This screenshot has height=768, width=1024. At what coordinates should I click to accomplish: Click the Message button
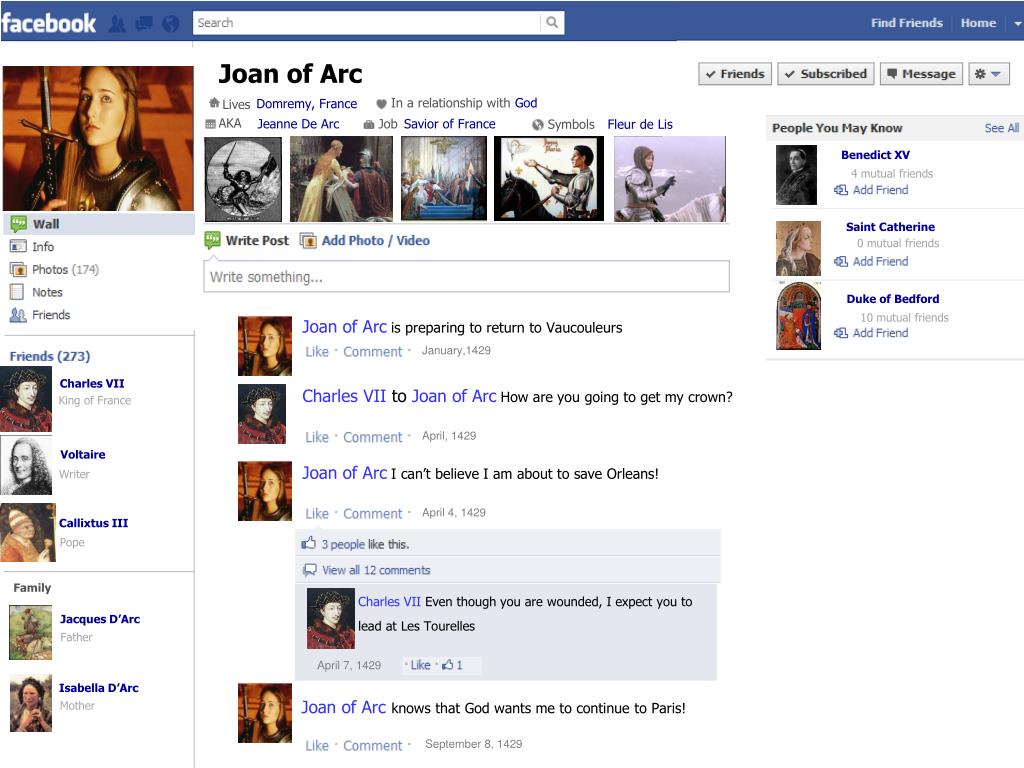(921, 74)
